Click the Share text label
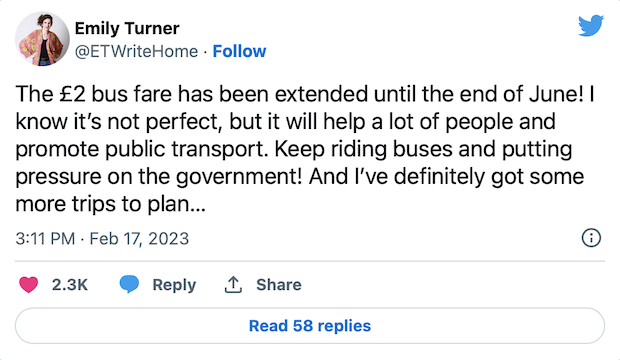This screenshot has height=360, width=620. pos(279,285)
